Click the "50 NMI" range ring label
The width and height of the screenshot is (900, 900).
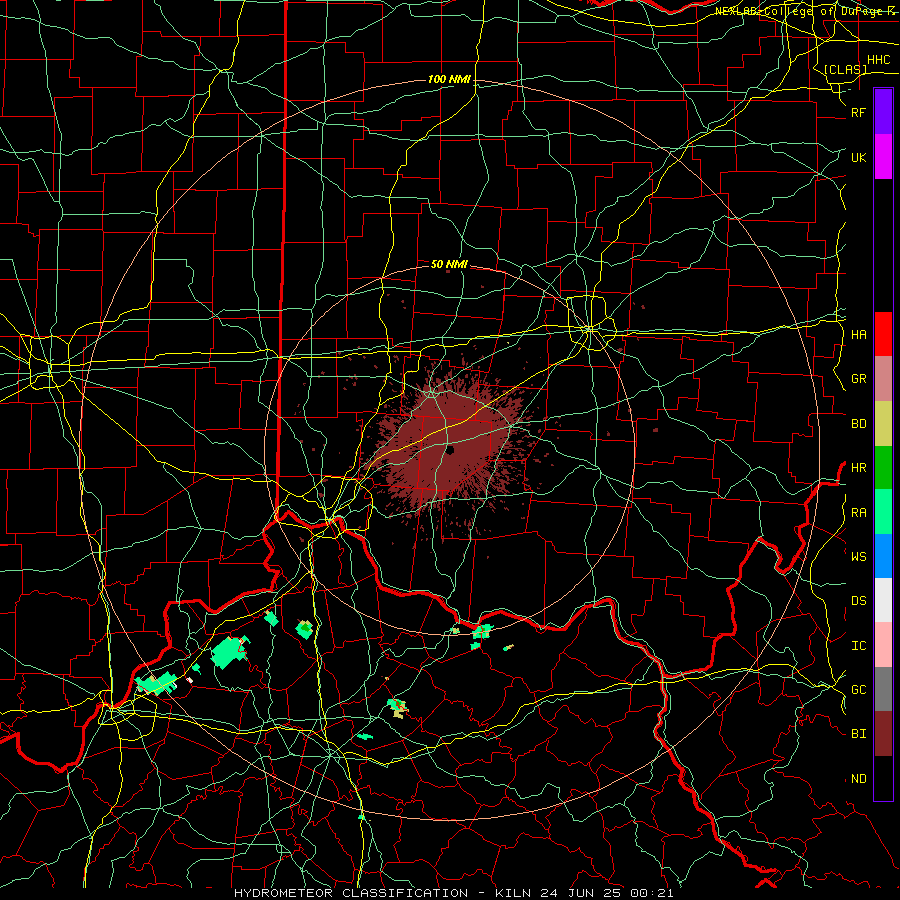[x=449, y=264]
